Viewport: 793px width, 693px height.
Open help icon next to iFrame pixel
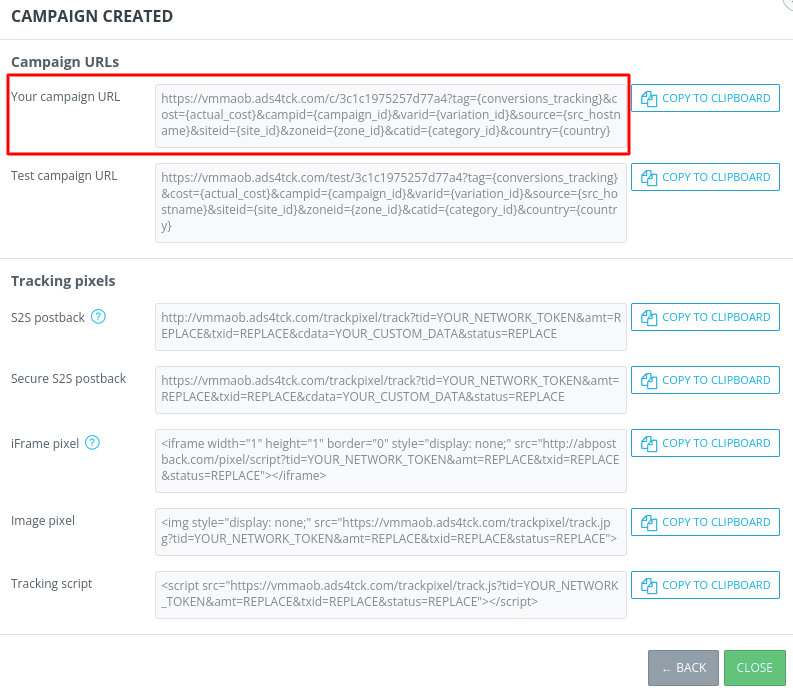[x=93, y=443]
